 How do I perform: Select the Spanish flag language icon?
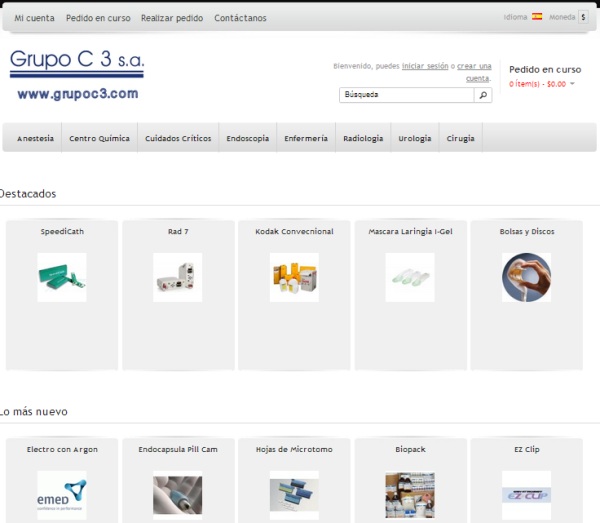point(537,16)
